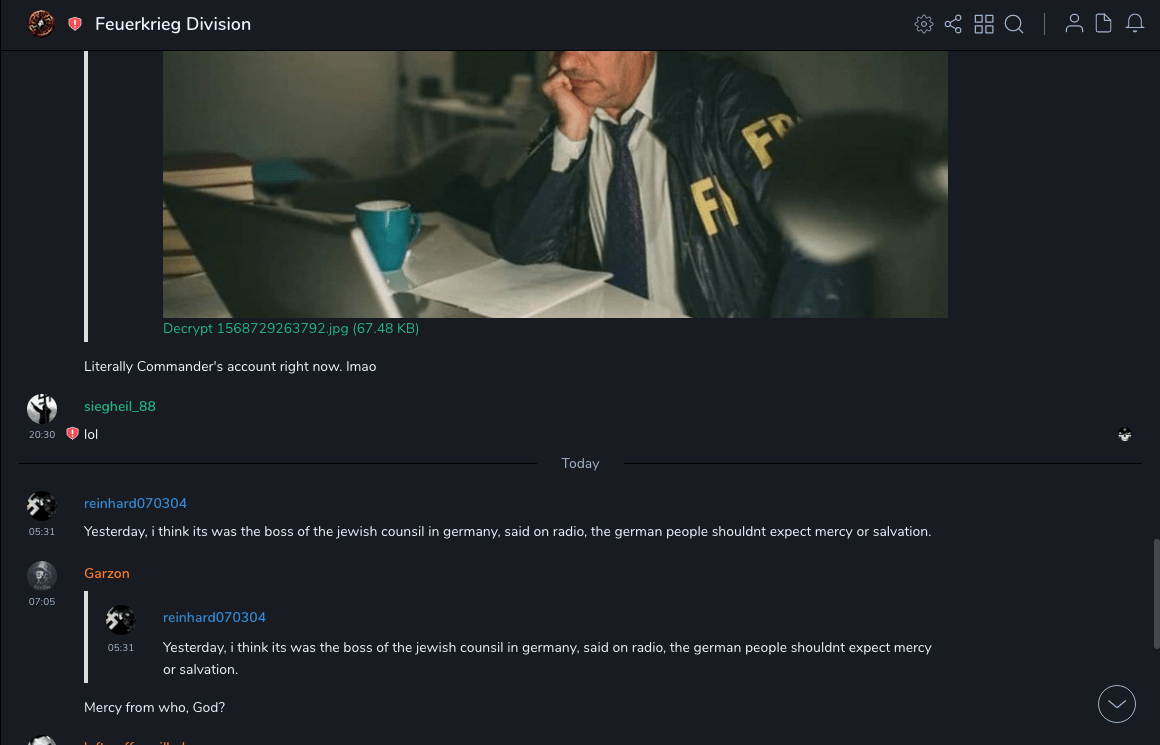Show room members list icon
This screenshot has height=745, width=1160.
(x=1074, y=24)
